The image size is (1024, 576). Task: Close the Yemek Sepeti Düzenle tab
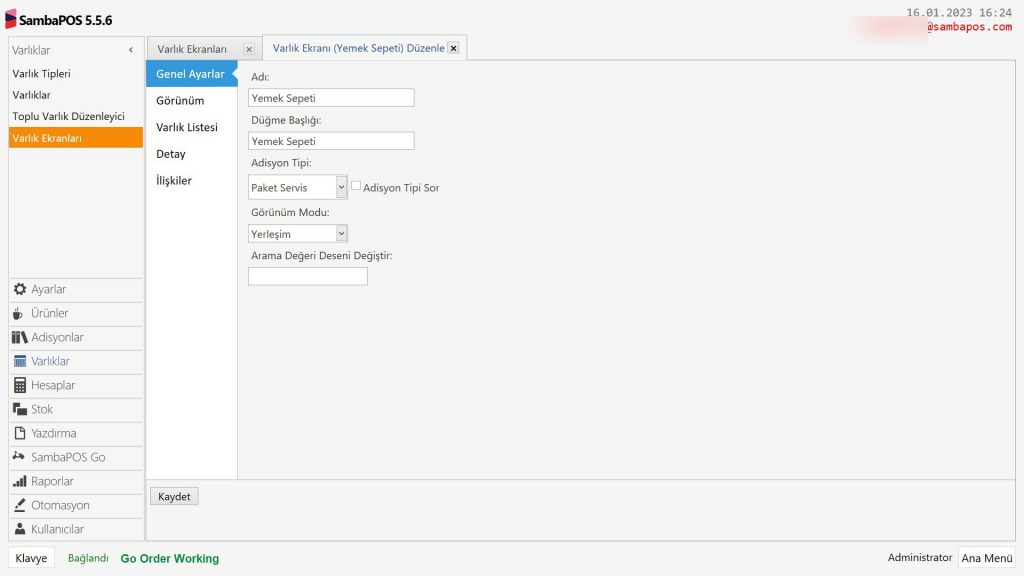[x=453, y=48]
